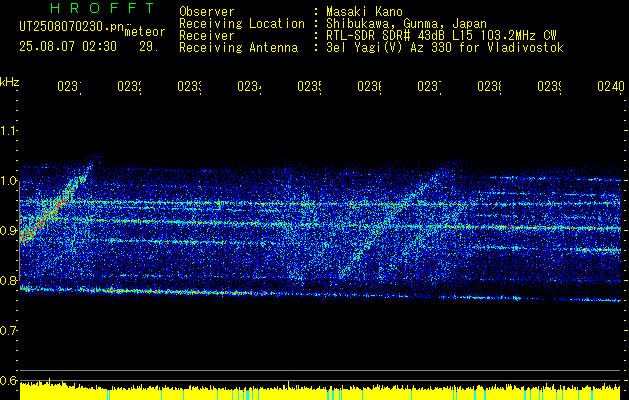Click the word meteor under the filename
Viewport: 629px width, 400px height.
click(145, 32)
